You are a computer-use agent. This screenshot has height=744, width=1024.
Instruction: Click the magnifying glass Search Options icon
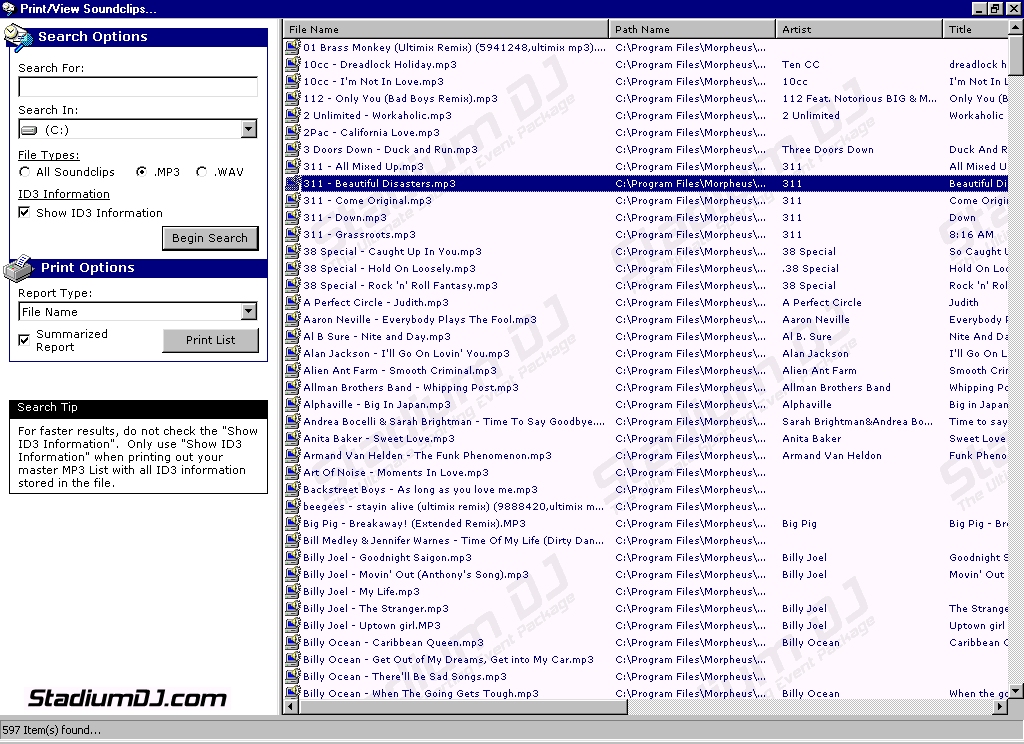click(18, 37)
